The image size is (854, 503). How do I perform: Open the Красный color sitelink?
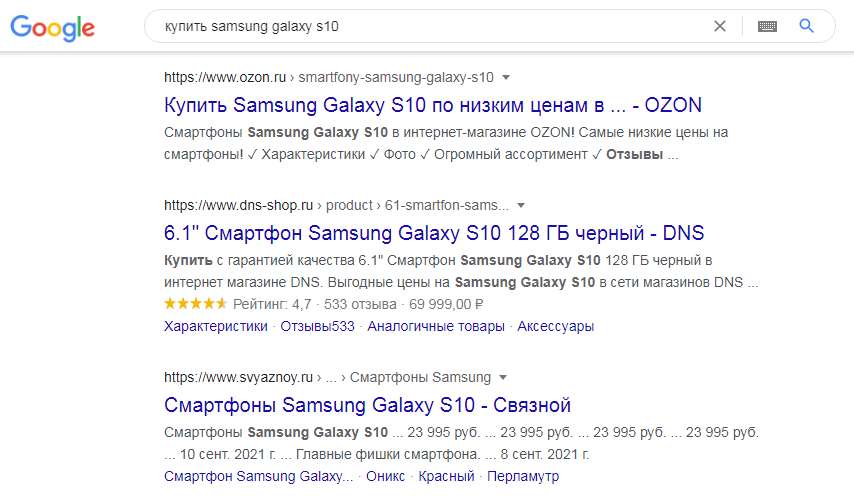coord(446,476)
